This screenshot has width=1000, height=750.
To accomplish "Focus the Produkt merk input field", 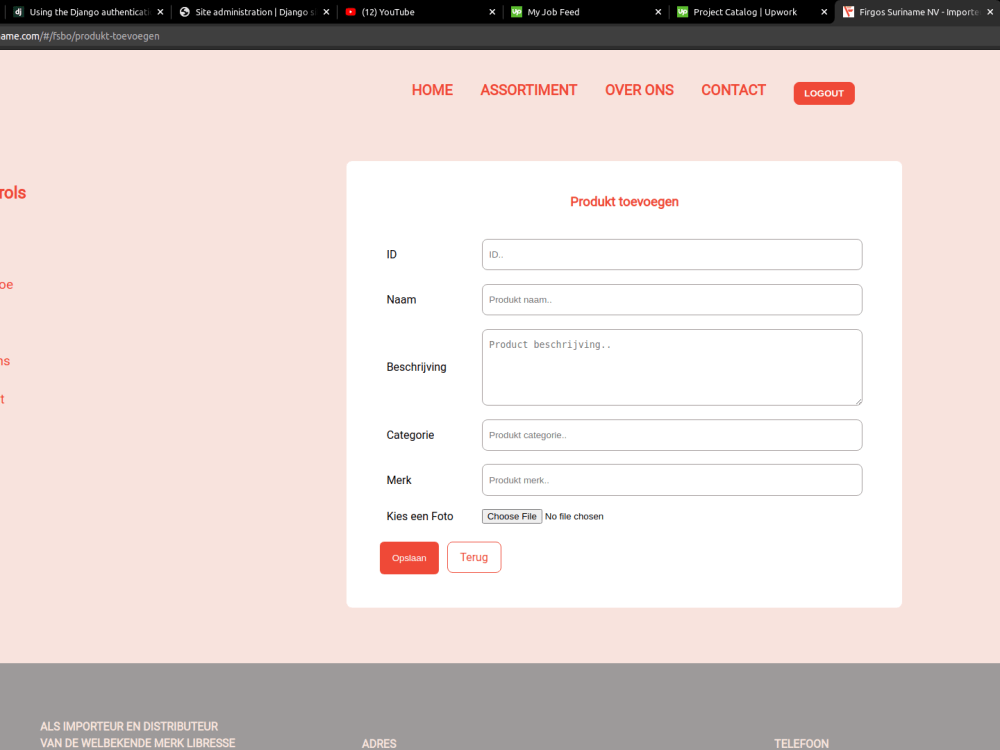I will (x=672, y=480).
